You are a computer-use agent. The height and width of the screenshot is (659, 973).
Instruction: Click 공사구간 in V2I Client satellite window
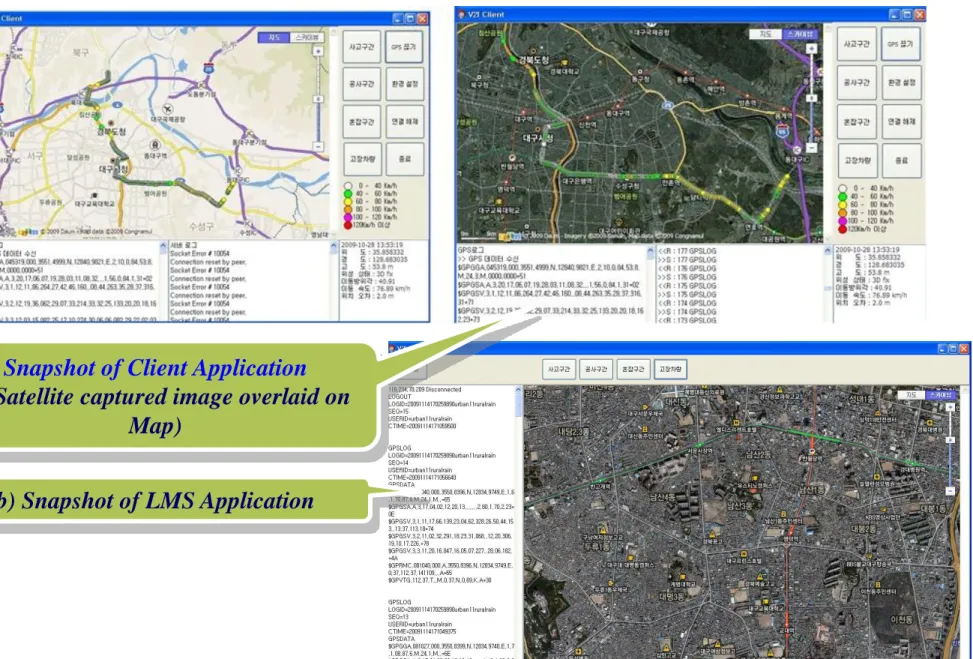[x=856, y=83]
